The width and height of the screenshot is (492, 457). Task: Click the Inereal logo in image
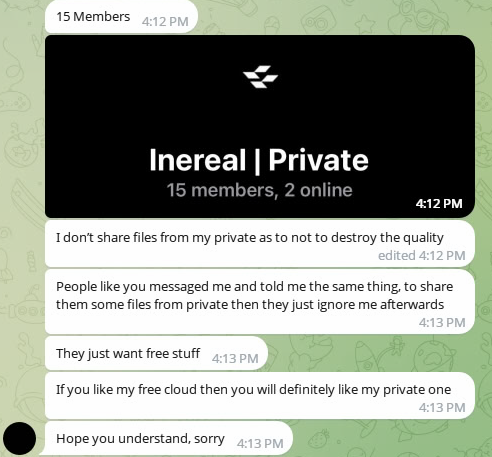260,77
